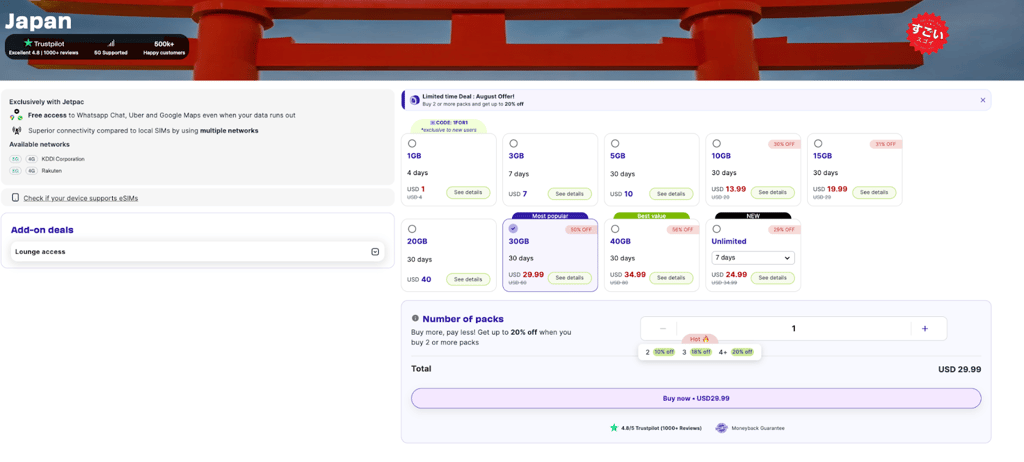
Task: Click the deal icon in the August Offer banner
Action: tap(415, 100)
